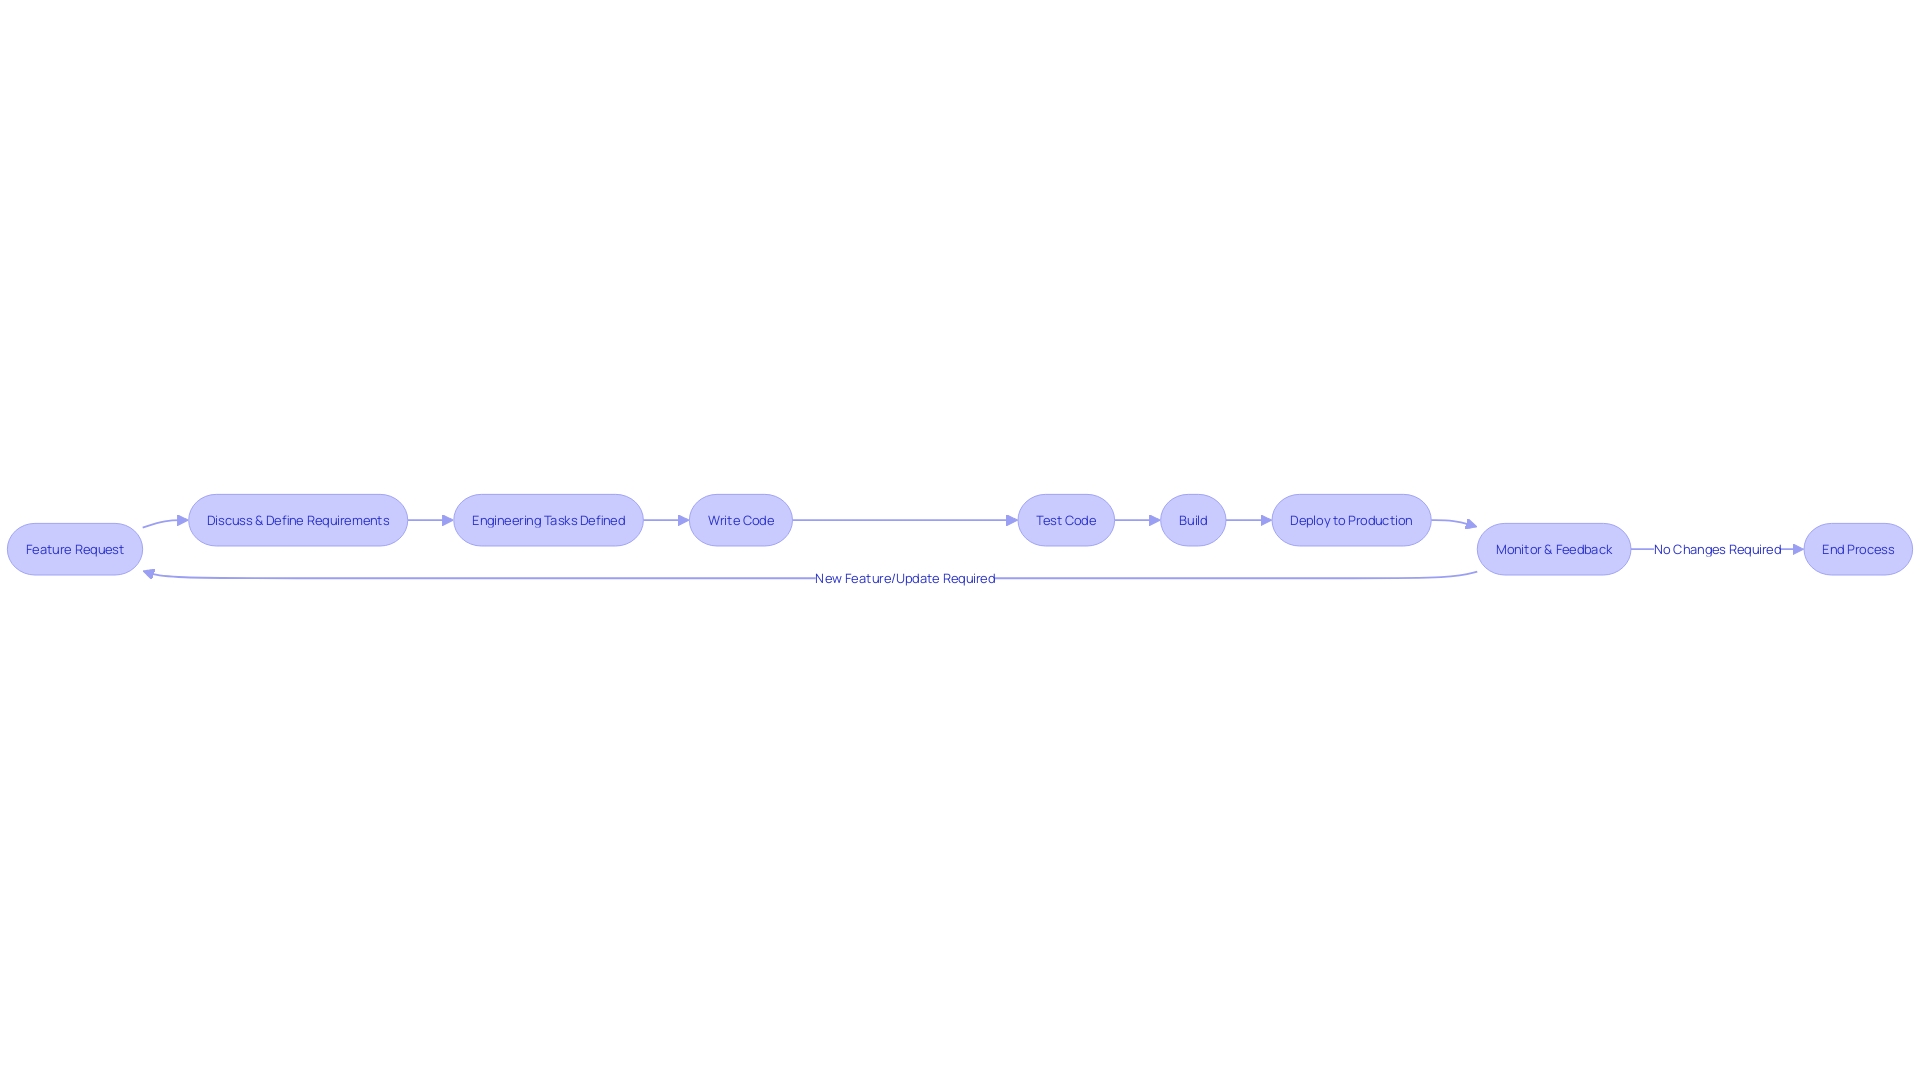
Task: Open the Engineering Tasks Defined step menu
Action: [x=547, y=520]
